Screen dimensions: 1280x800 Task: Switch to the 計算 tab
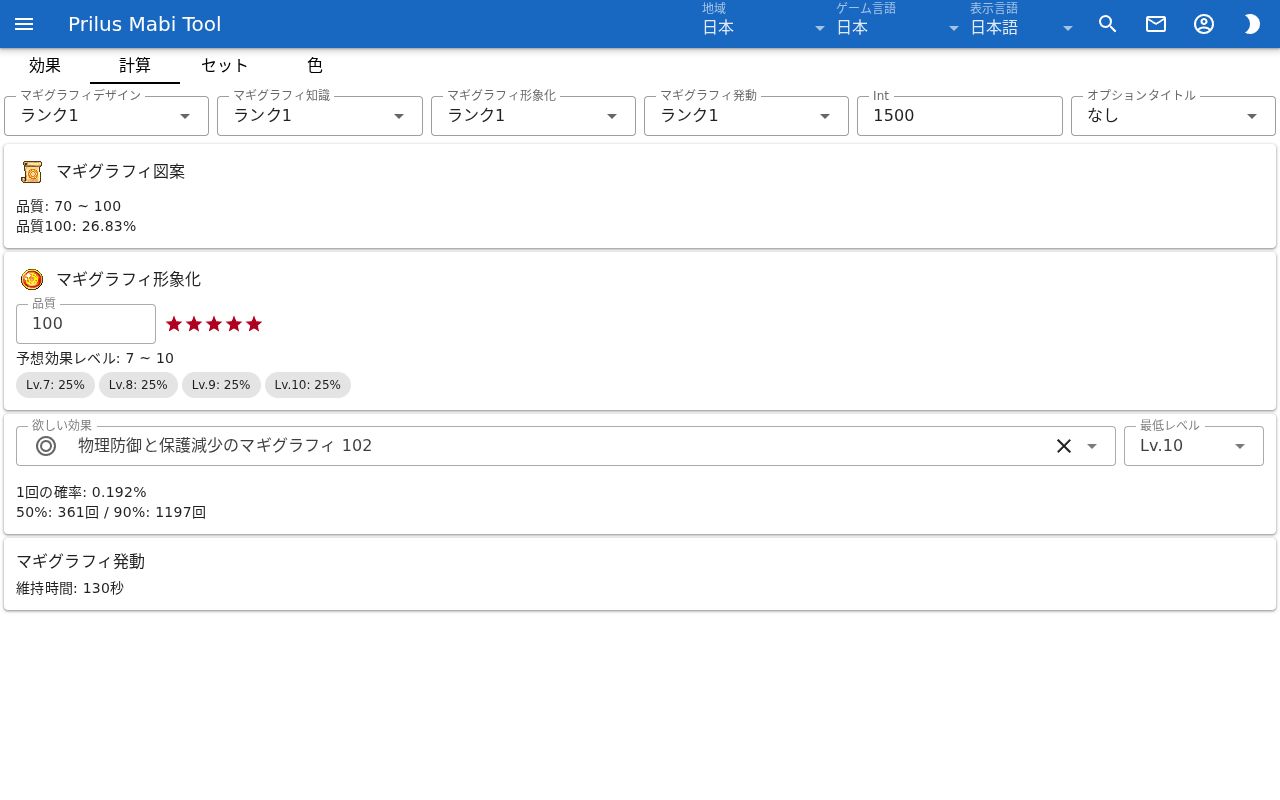tap(135, 66)
